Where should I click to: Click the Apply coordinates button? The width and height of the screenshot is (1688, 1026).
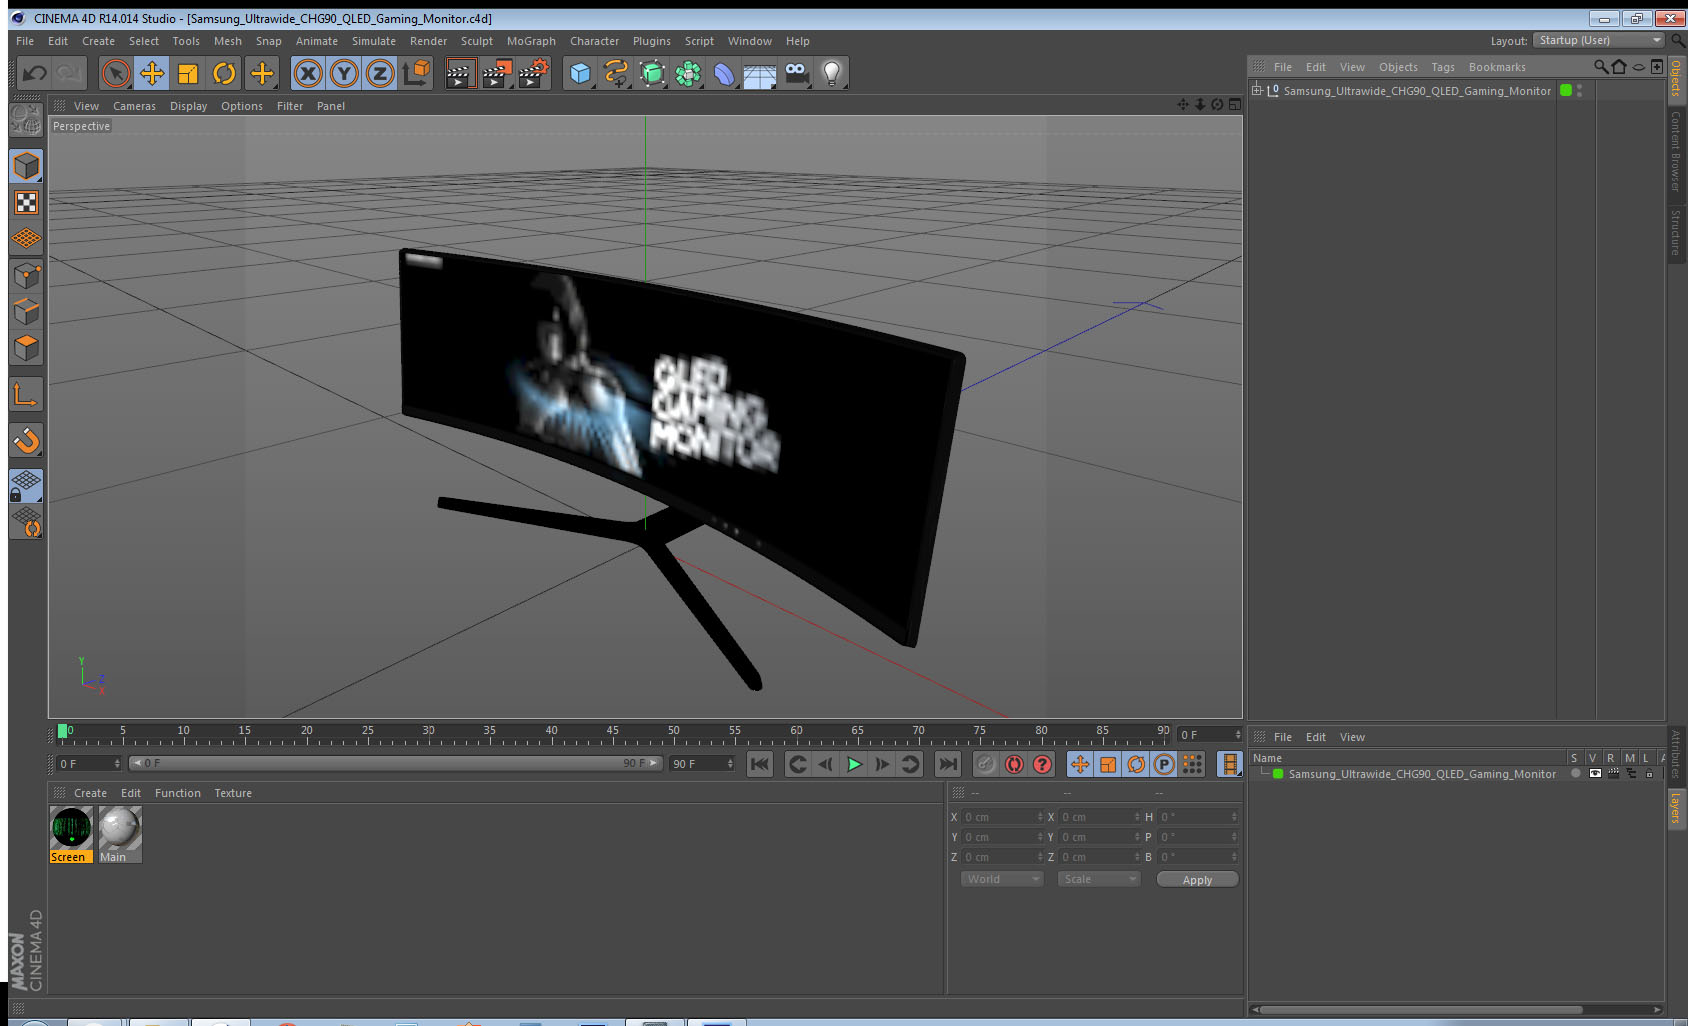pyautogui.click(x=1197, y=879)
